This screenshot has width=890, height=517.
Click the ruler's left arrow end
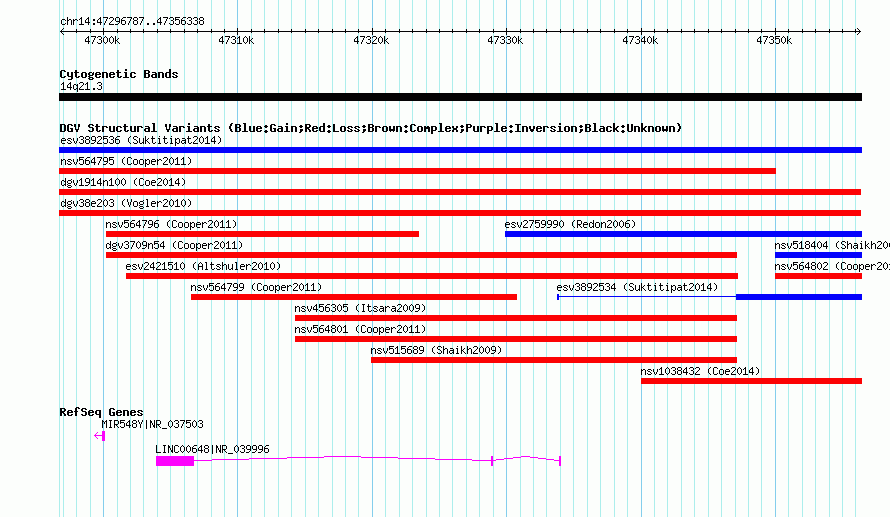tap(62, 32)
